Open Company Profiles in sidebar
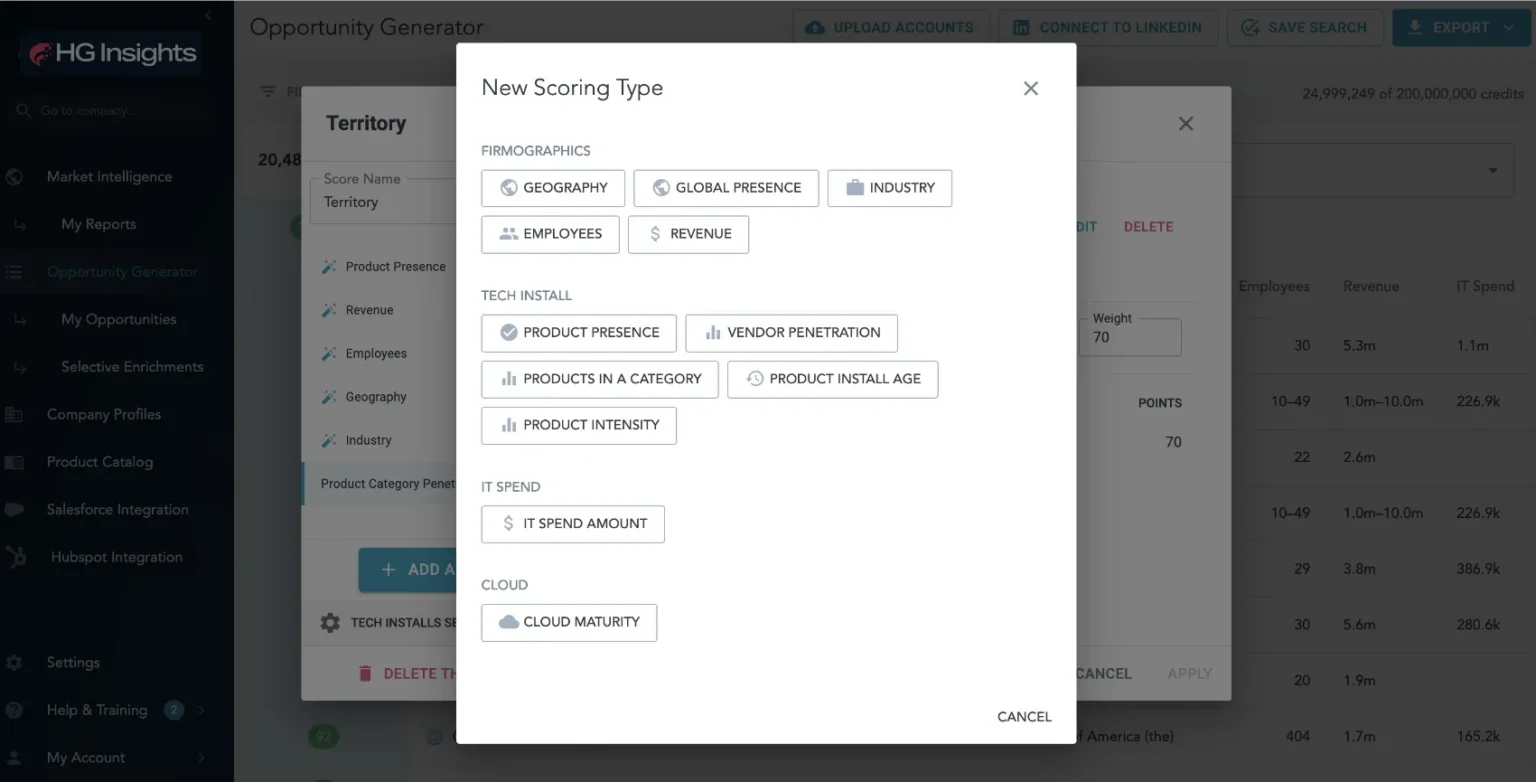Screen dimensions: 1536x782 coord(104,414)
